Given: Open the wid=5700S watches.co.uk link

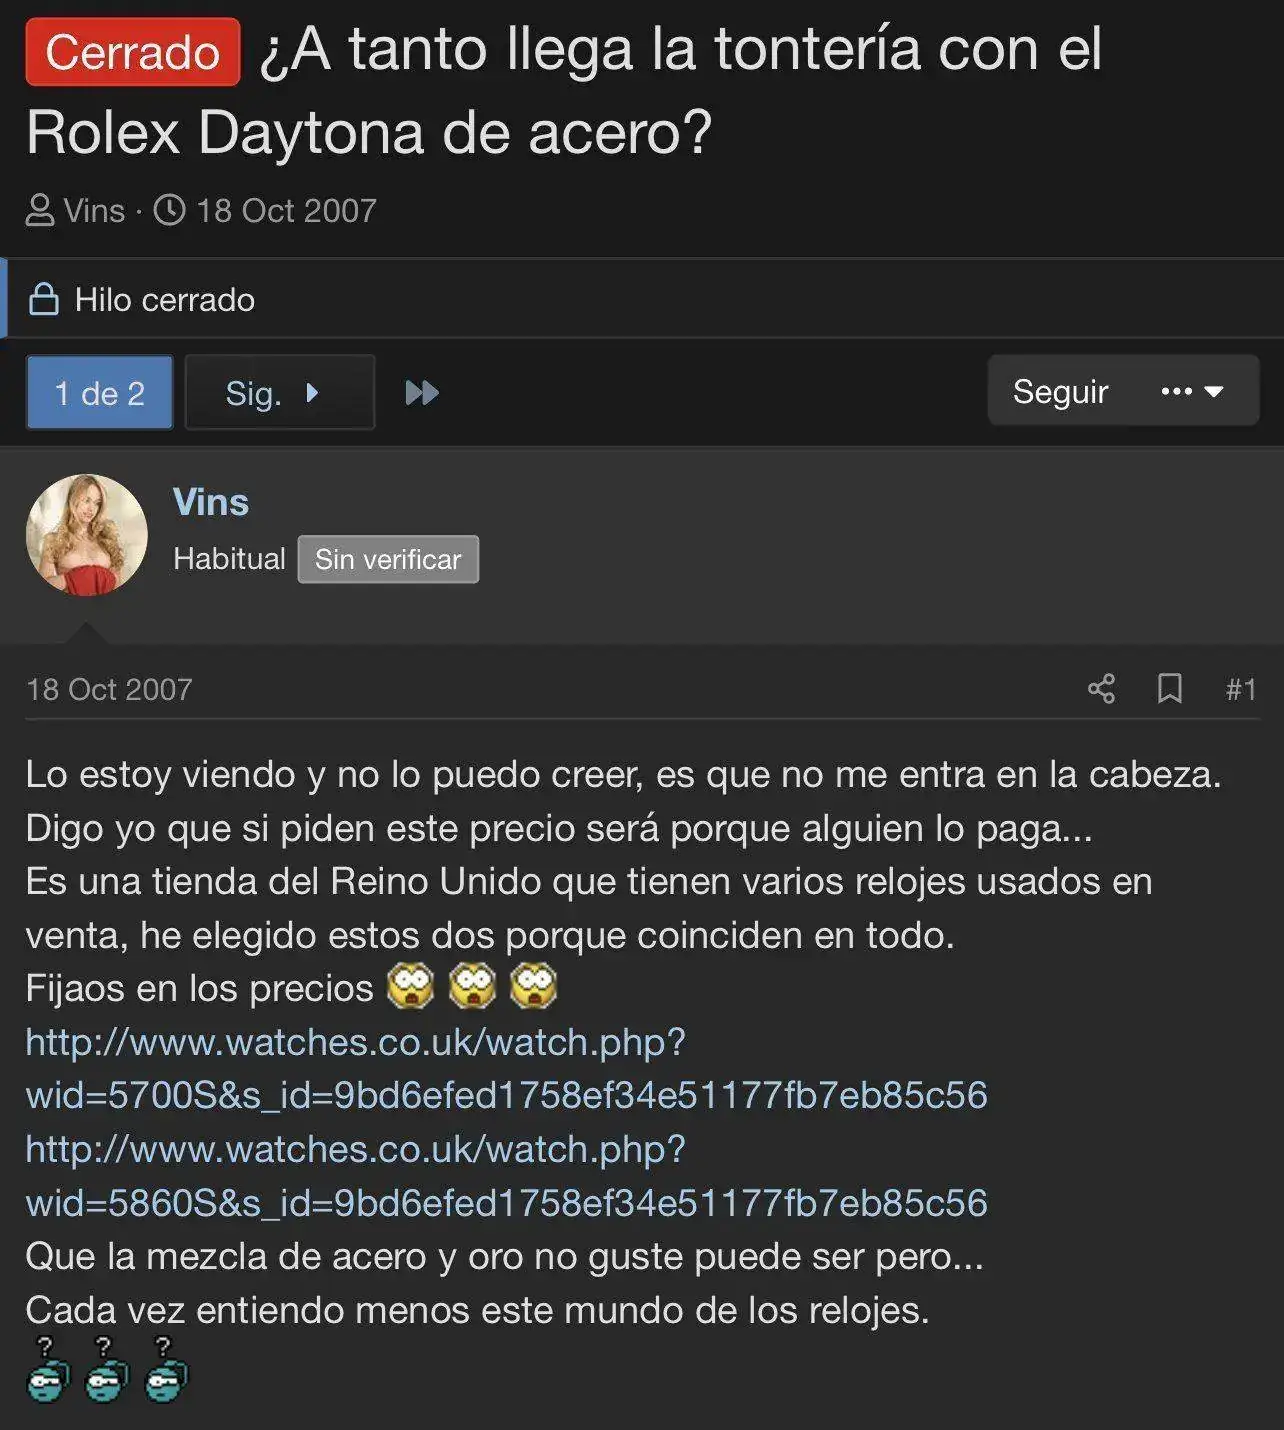Looking at the screenshot, I should pos(506,1069).
